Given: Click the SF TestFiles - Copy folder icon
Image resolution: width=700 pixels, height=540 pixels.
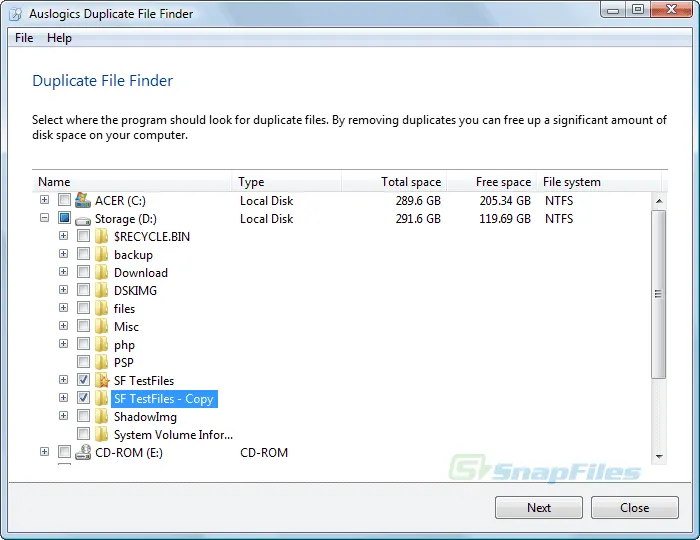Looking at the screenshot, I should click(102, 398).
